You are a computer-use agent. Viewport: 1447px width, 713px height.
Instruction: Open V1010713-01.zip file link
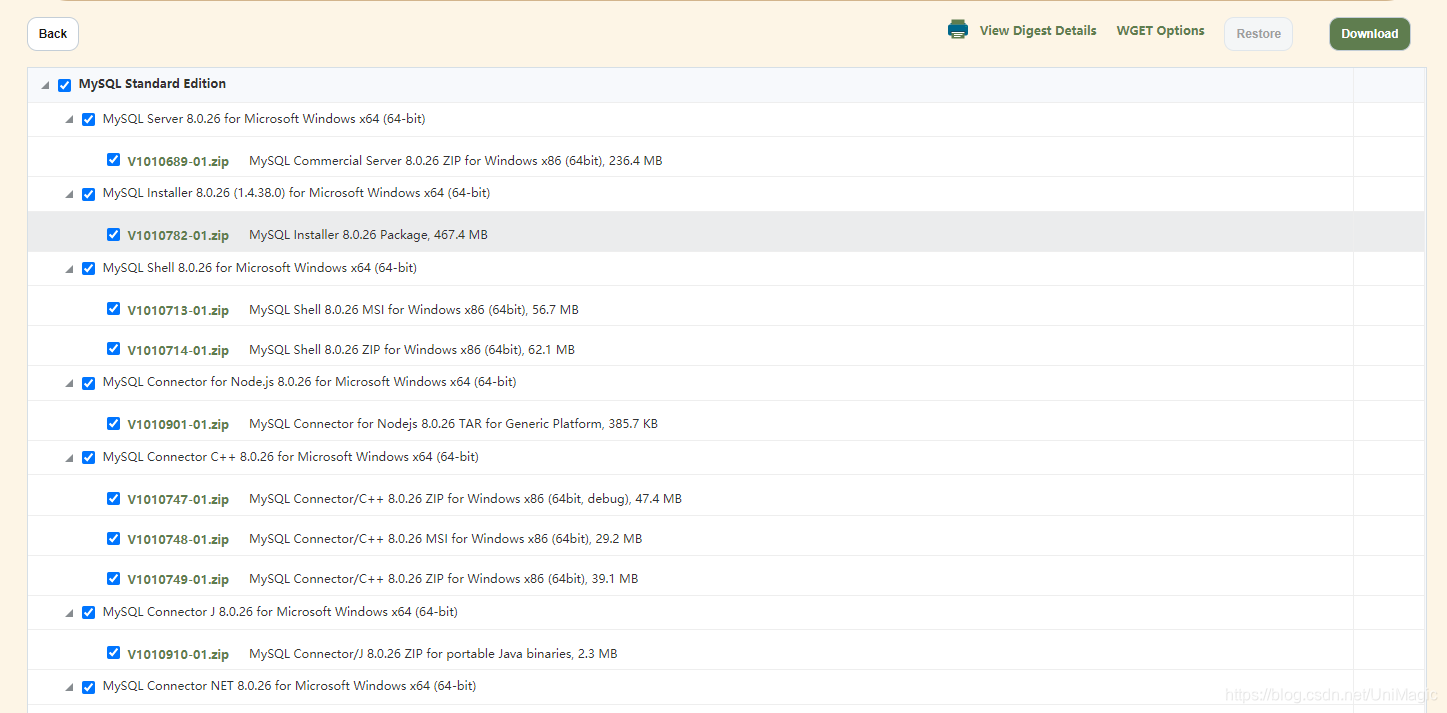pos(178,310)
